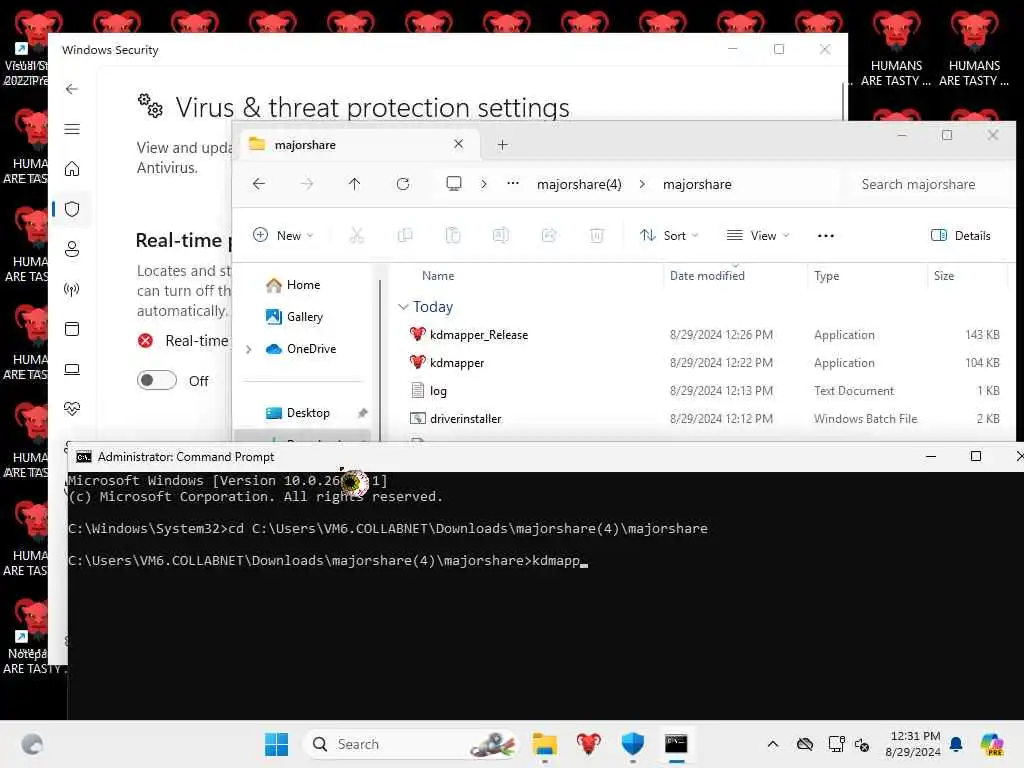Sort by the Size column header
Image resolution: width=1024 pixels, height=768 pixels.
click(944, 276)
